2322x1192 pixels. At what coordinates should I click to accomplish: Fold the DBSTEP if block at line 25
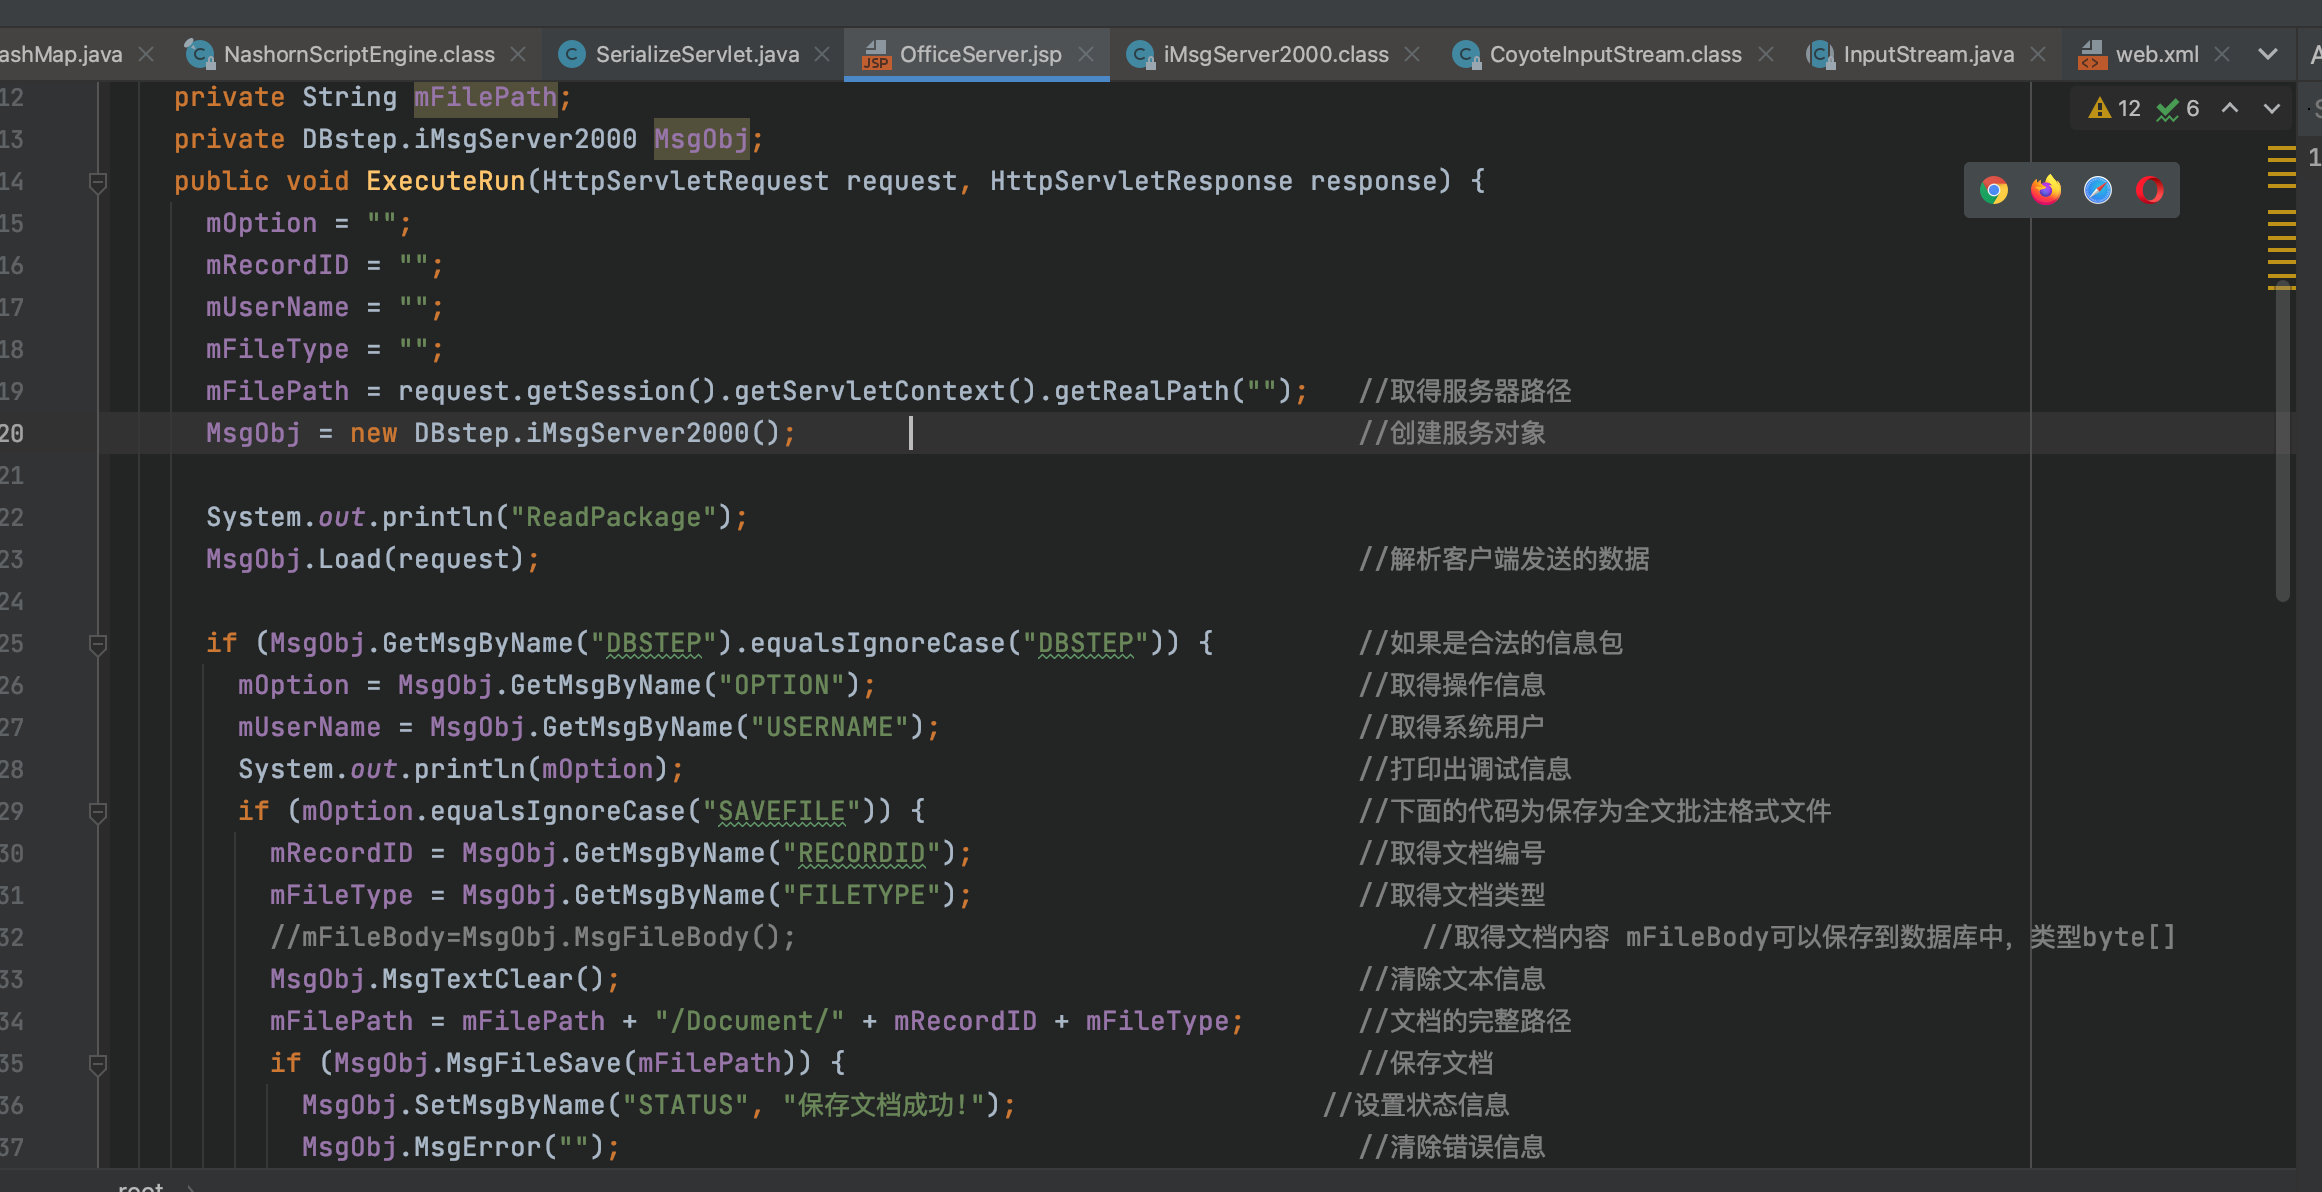(x=98, y=644)
